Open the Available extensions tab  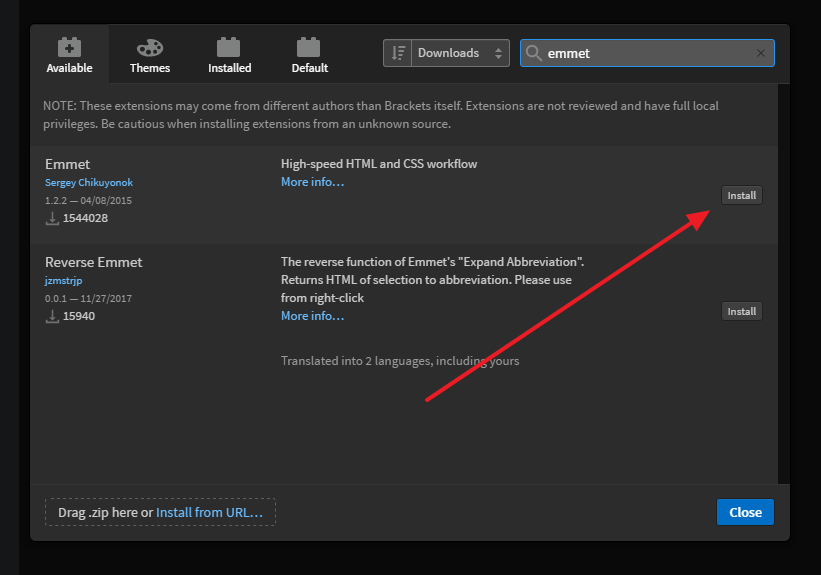[69, 54]
